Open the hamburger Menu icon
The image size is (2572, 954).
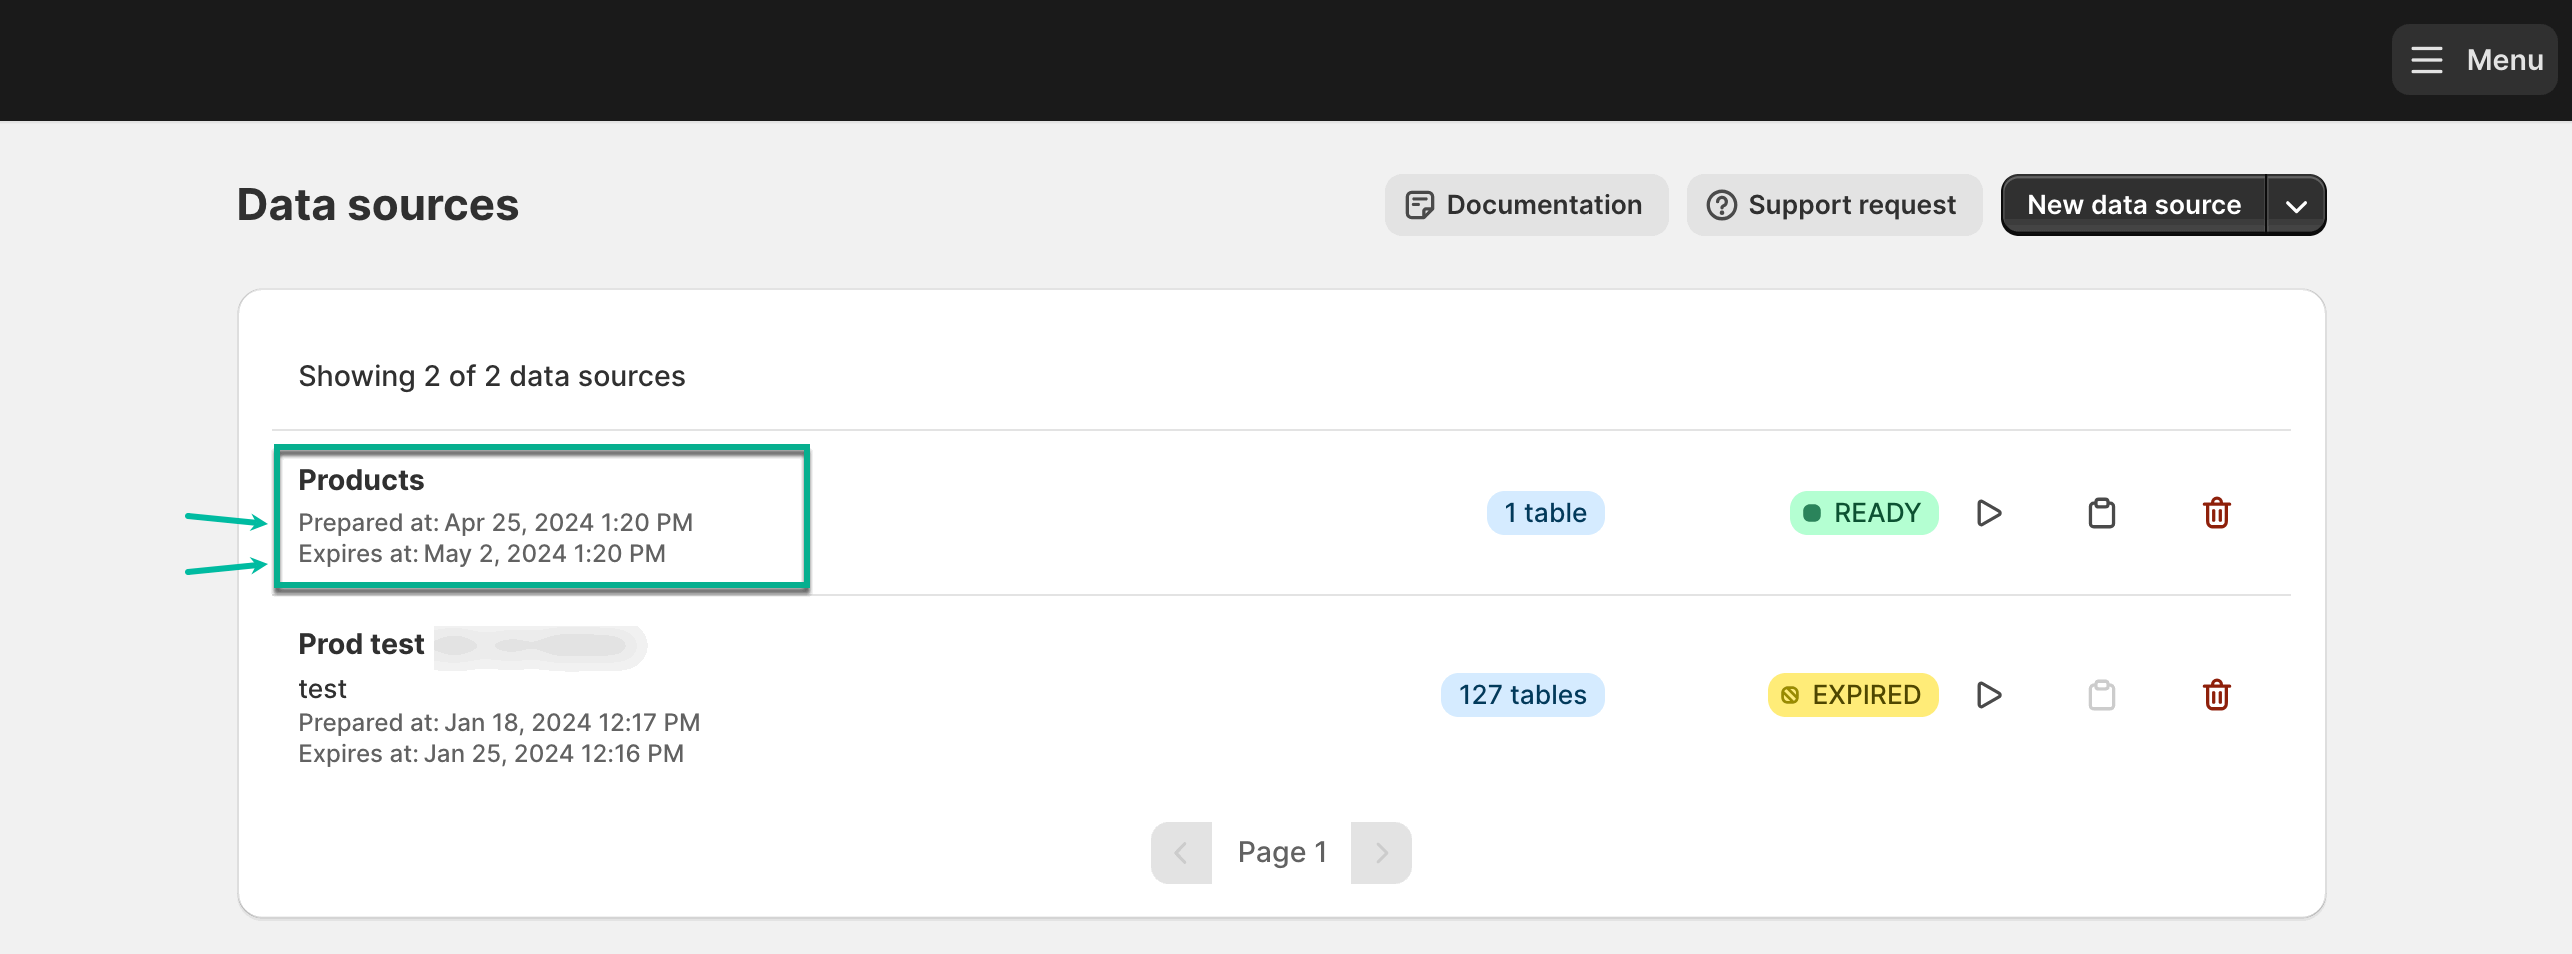pos(2425,59)
